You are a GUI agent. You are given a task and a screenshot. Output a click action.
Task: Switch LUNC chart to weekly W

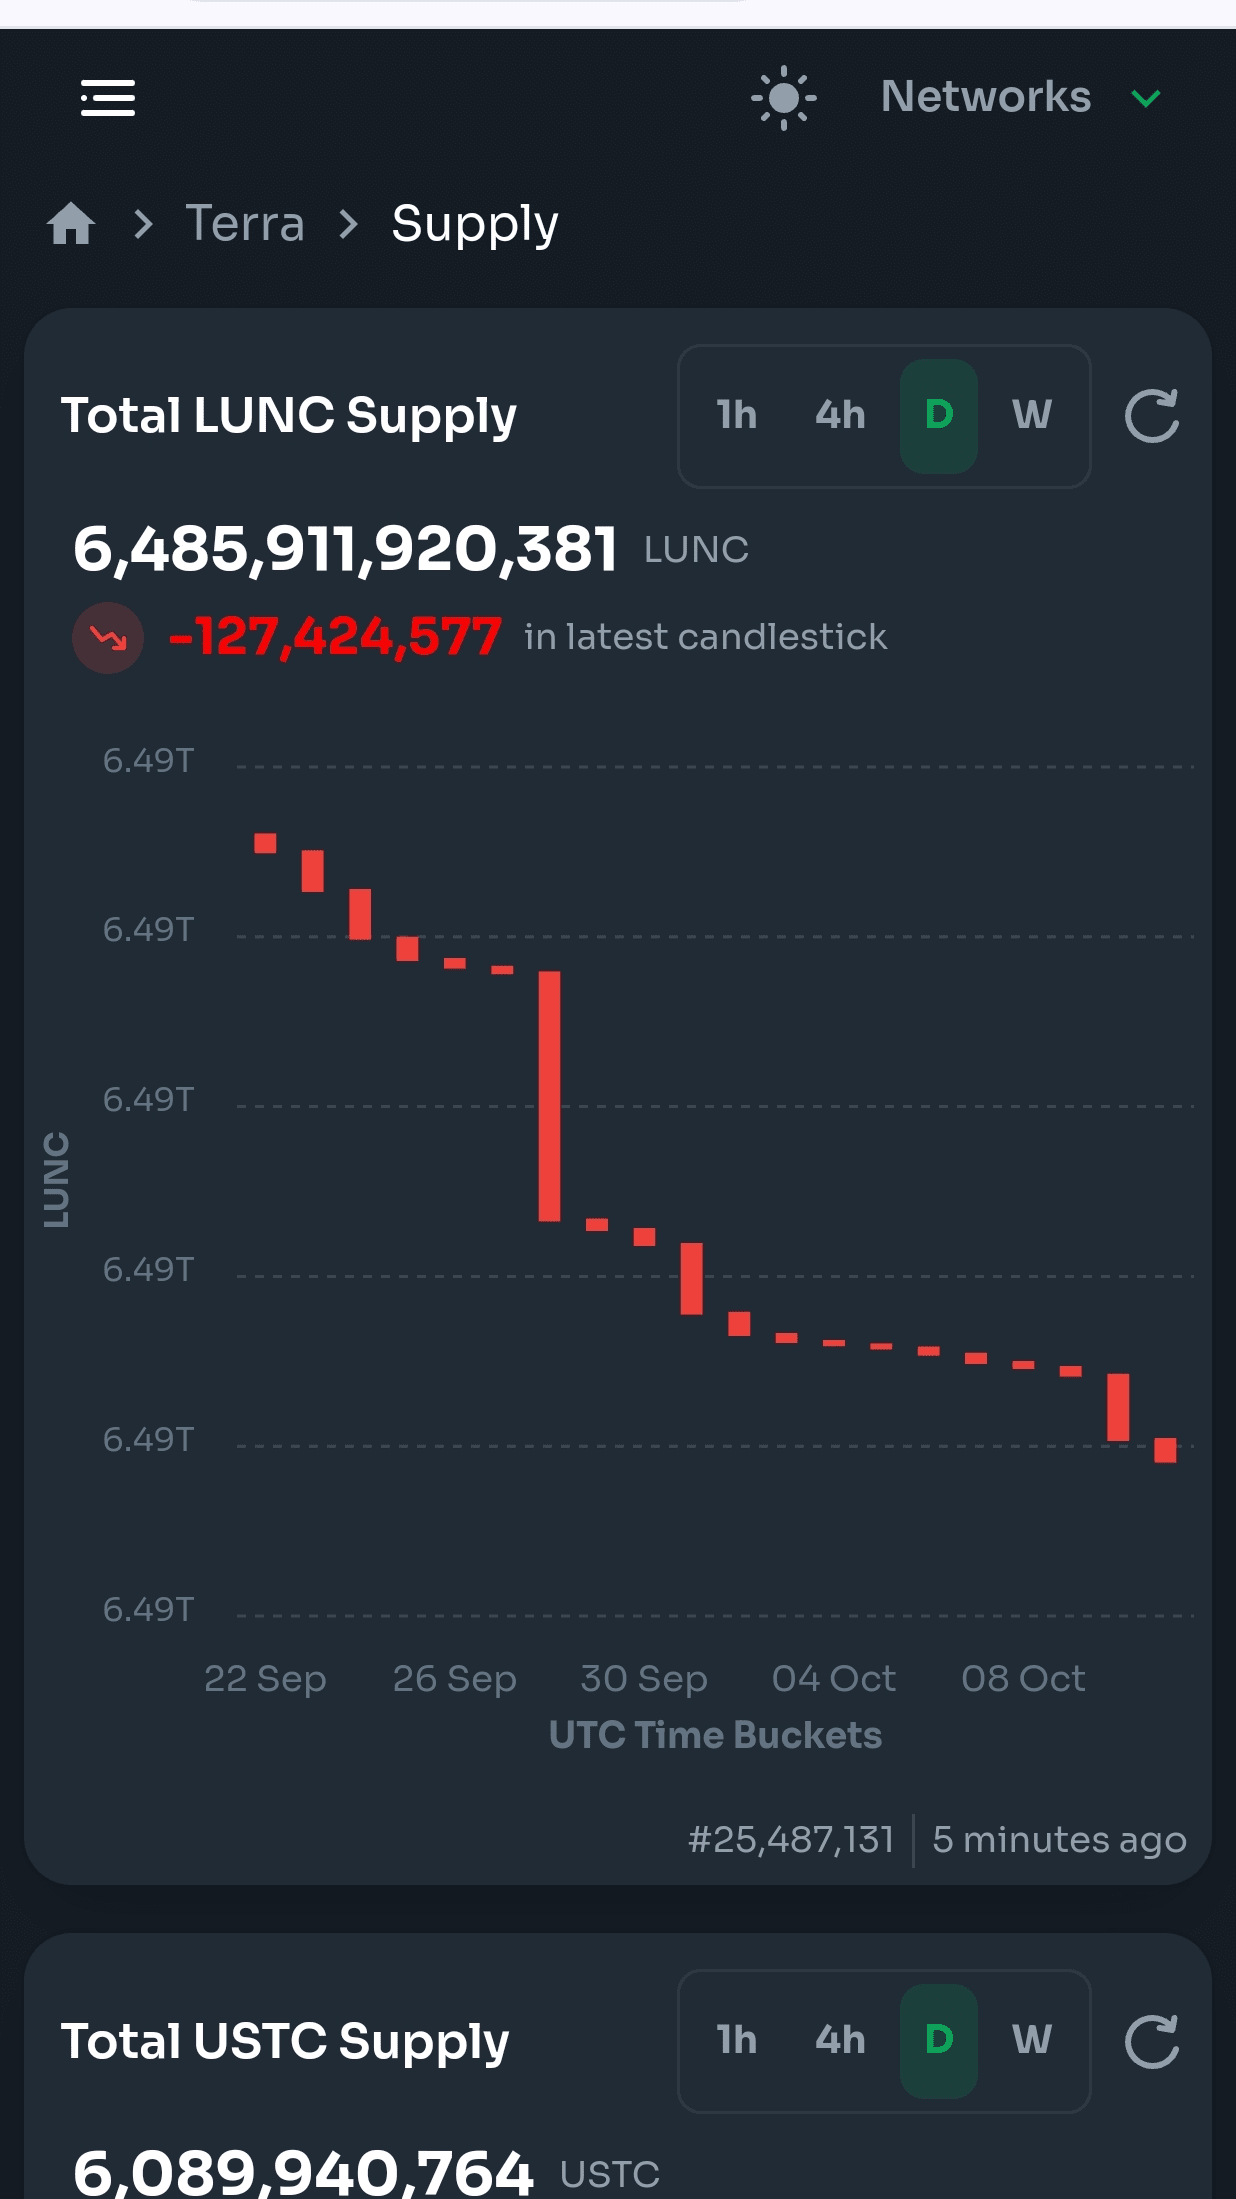1032,415
